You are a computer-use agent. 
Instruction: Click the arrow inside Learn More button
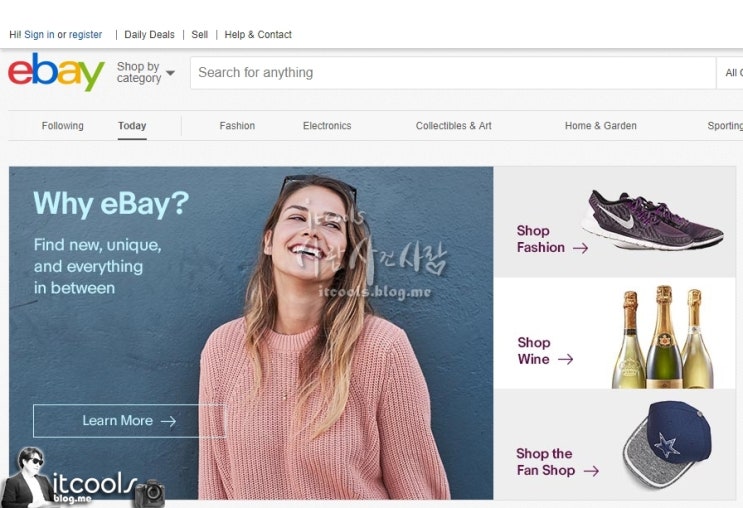click(x=168, y=421)
